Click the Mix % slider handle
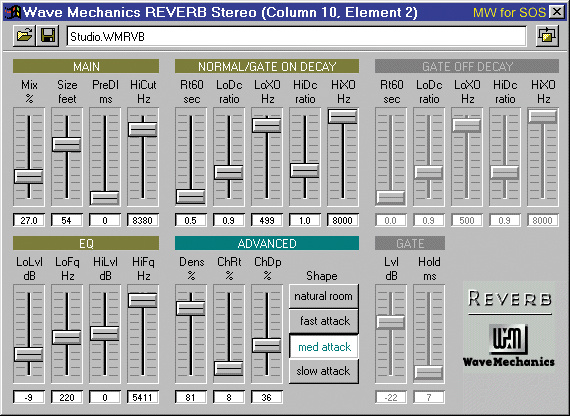Screen dimensions: 570x416 [29, 176]
